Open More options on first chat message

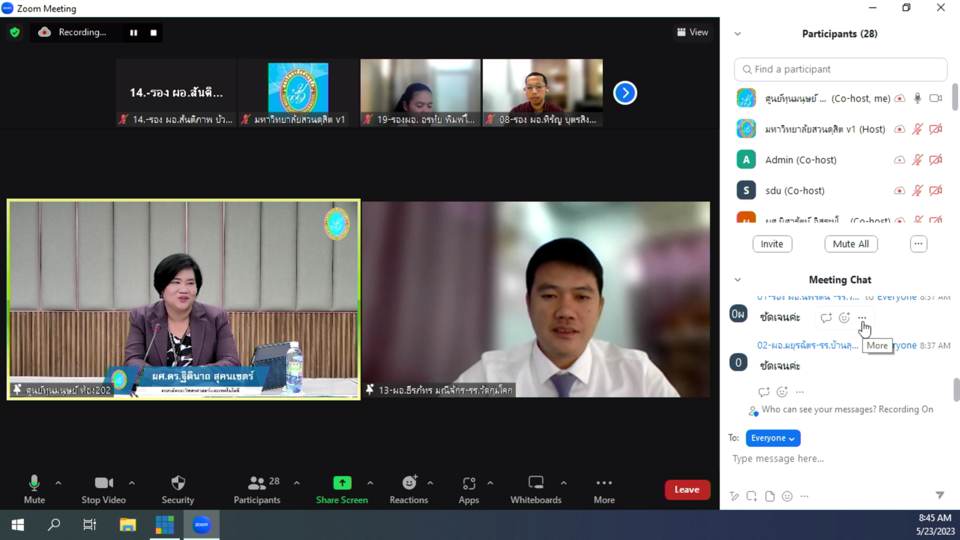coord(862,317)
